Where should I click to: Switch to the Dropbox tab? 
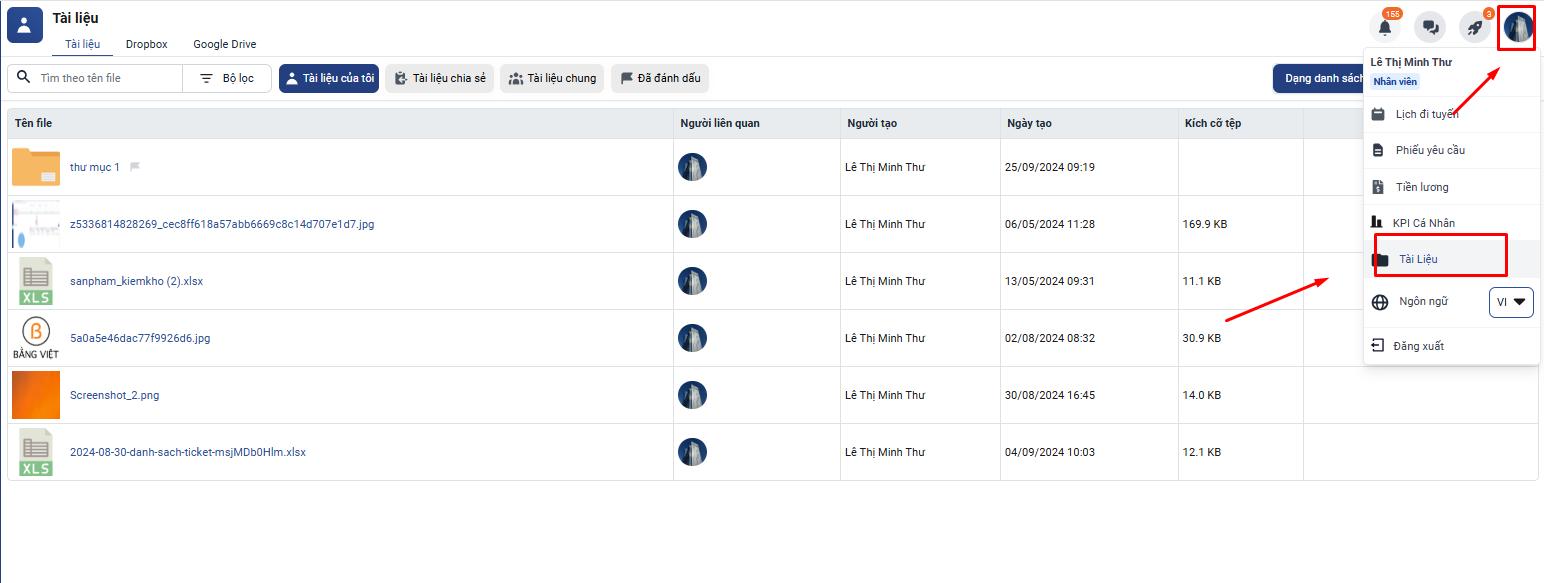point(146,44)
